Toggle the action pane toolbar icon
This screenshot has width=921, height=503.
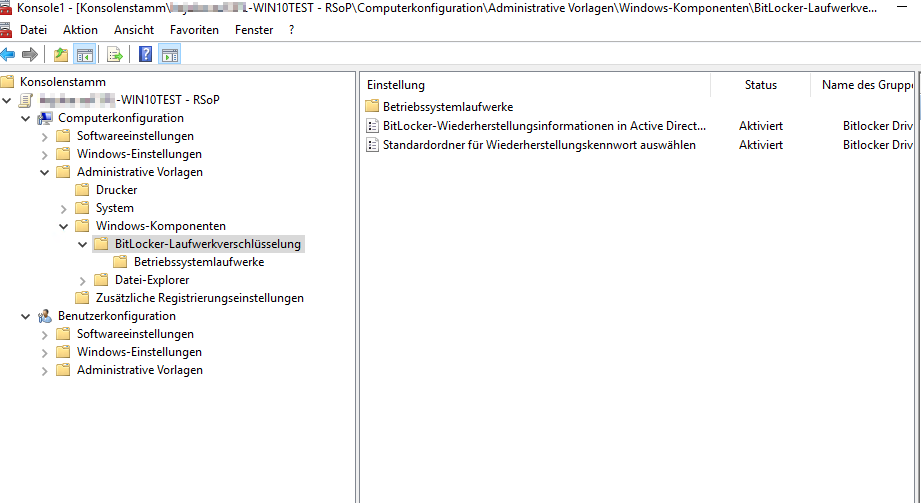(x=170, y=55)
